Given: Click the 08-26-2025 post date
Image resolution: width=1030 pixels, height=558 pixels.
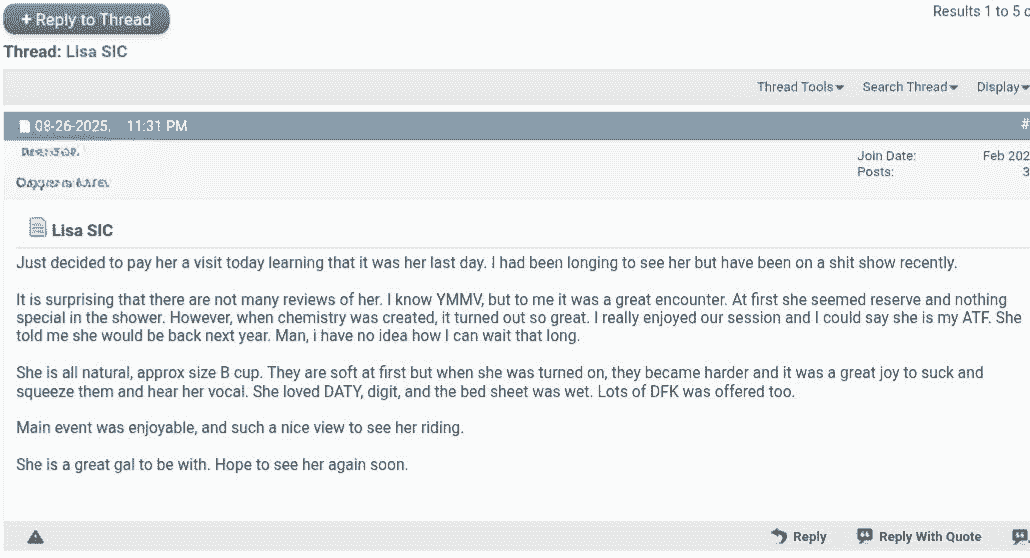Looking at the screenshot, I should pyautogui.click(x=72, y=126).
